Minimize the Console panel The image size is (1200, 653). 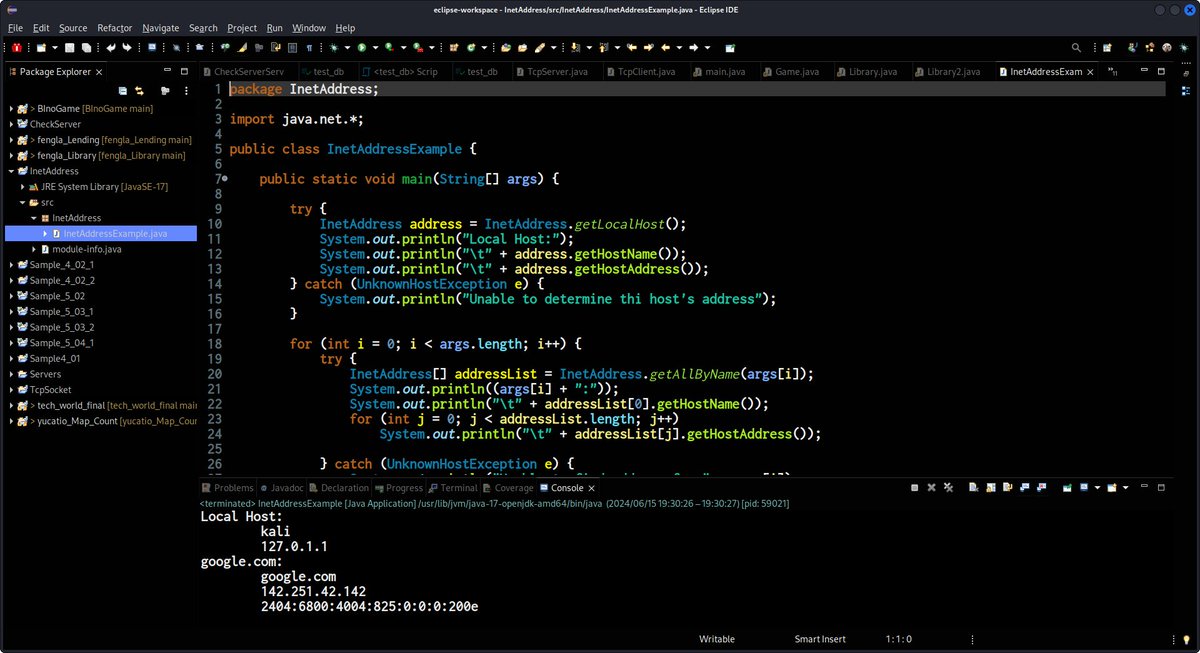pos(1144,487)
